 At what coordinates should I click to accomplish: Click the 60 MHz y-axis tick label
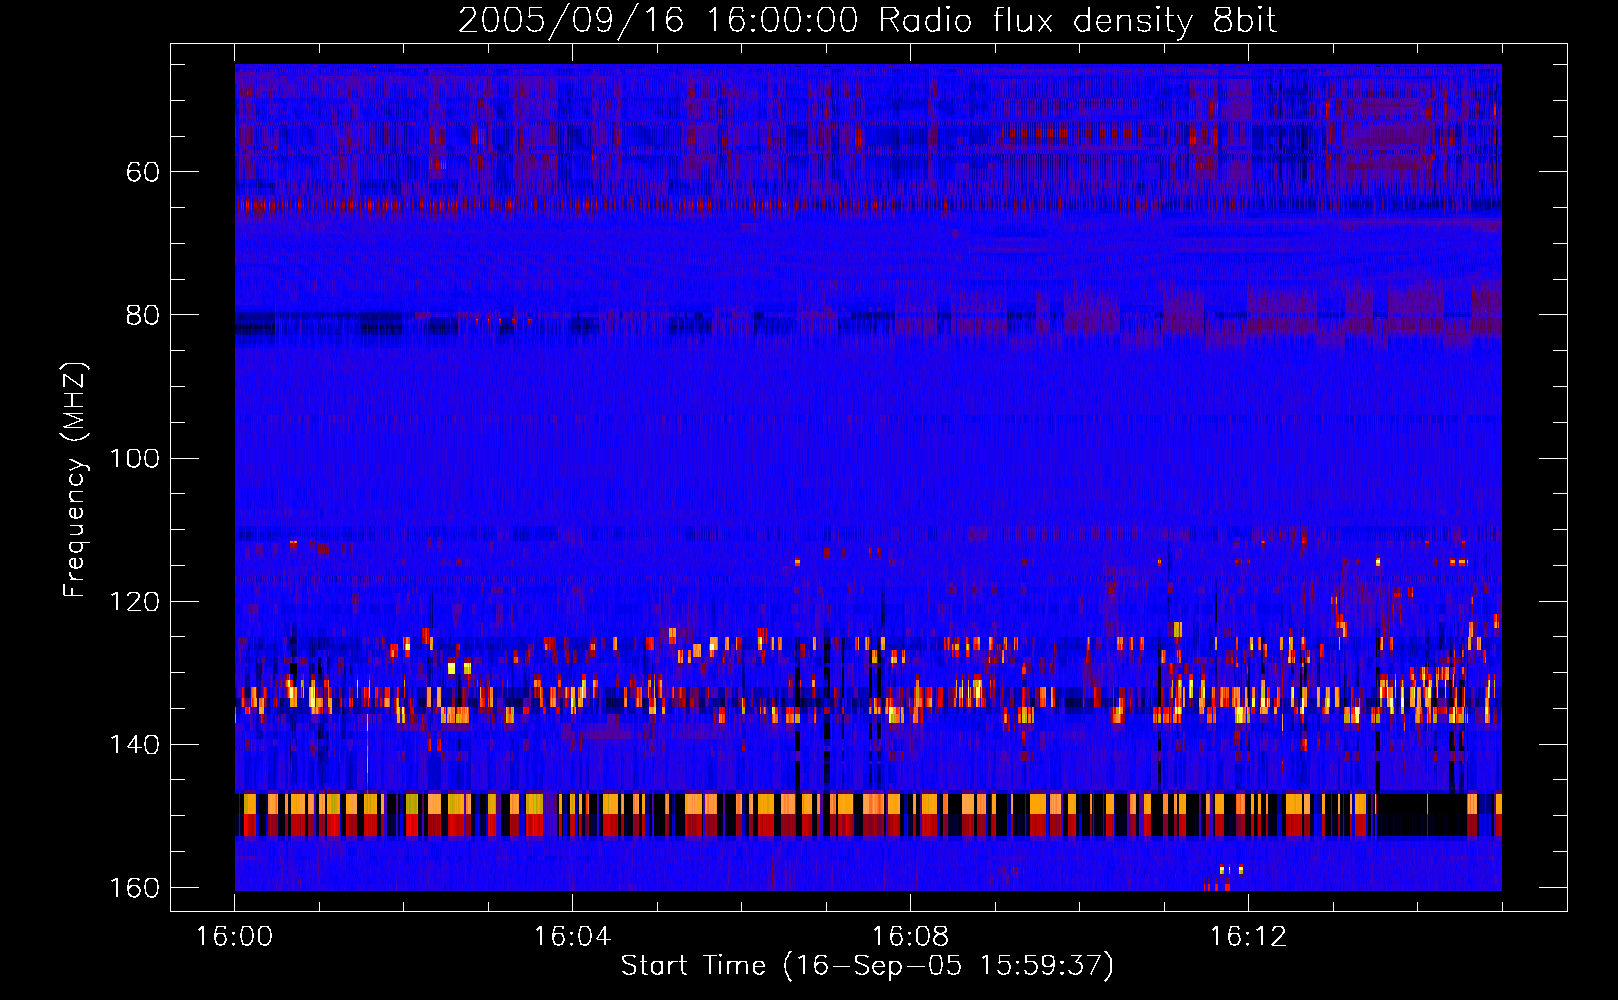(143, 172)
